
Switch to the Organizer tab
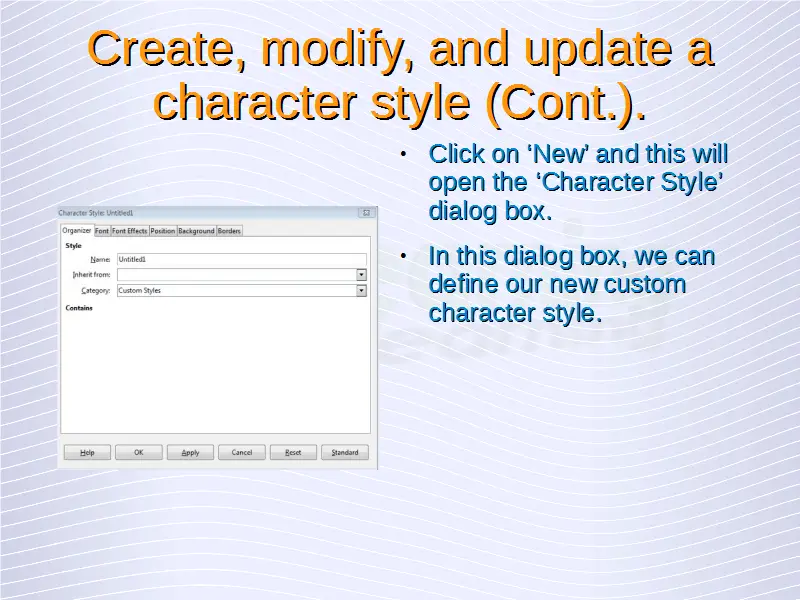[x=77, y=231]
